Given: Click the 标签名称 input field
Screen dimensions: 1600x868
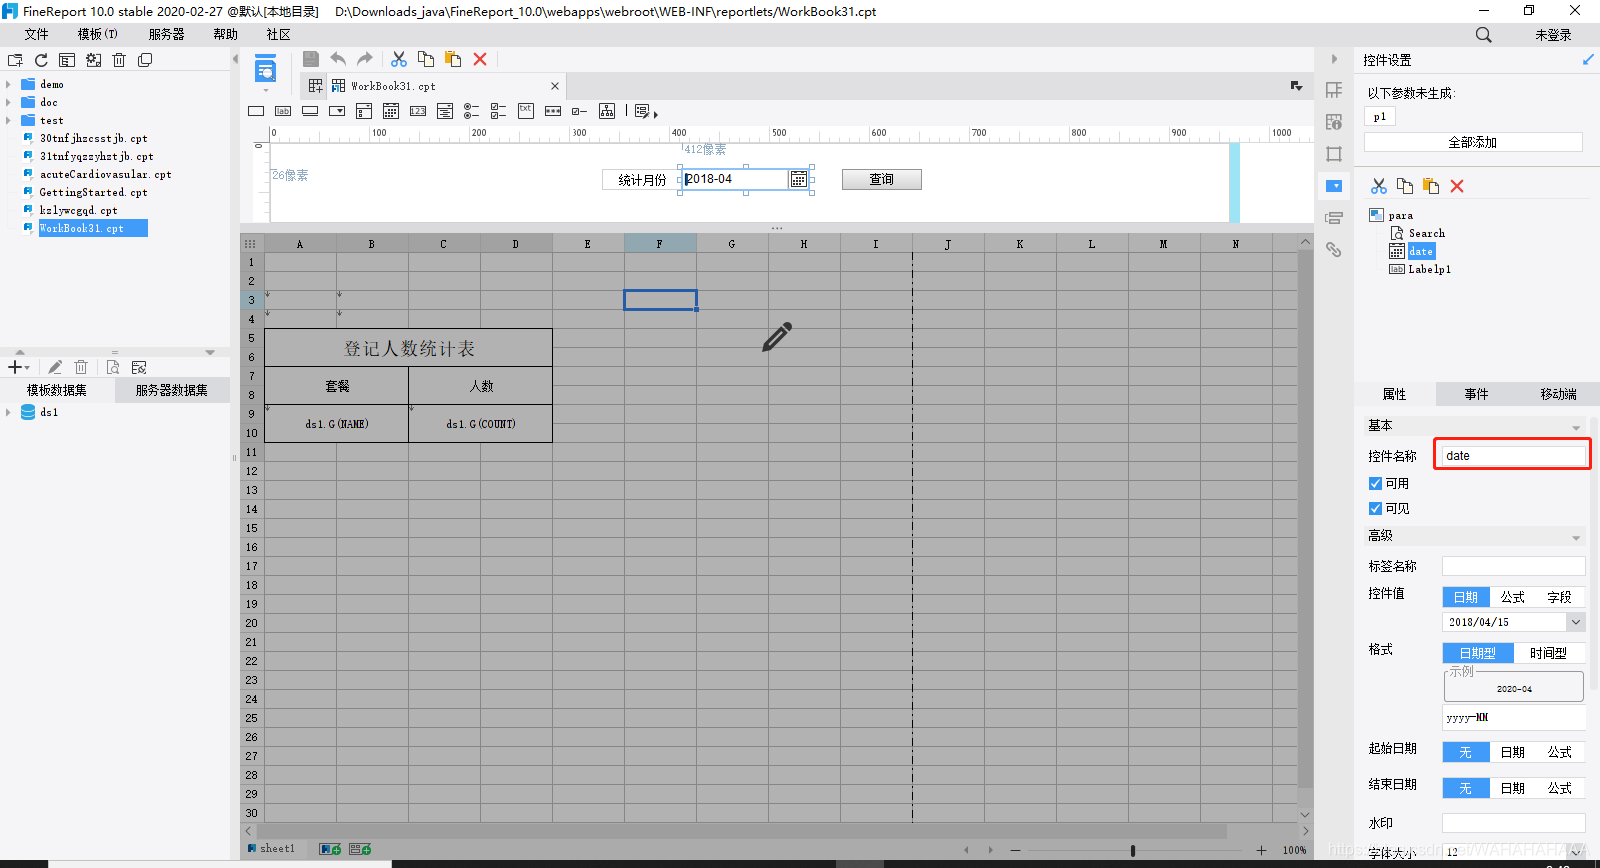Looking at the screenshot, I should click(x=1514, y=566).
